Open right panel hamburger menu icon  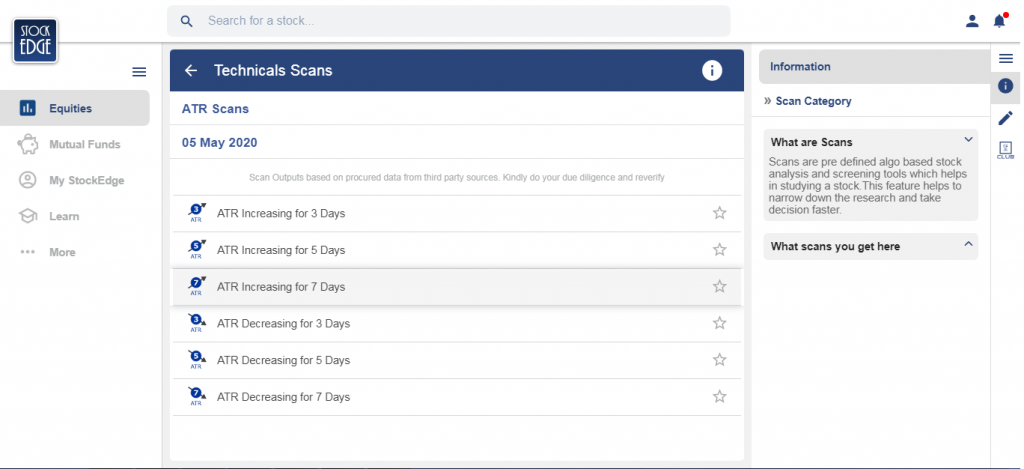tap(1006, 59)
